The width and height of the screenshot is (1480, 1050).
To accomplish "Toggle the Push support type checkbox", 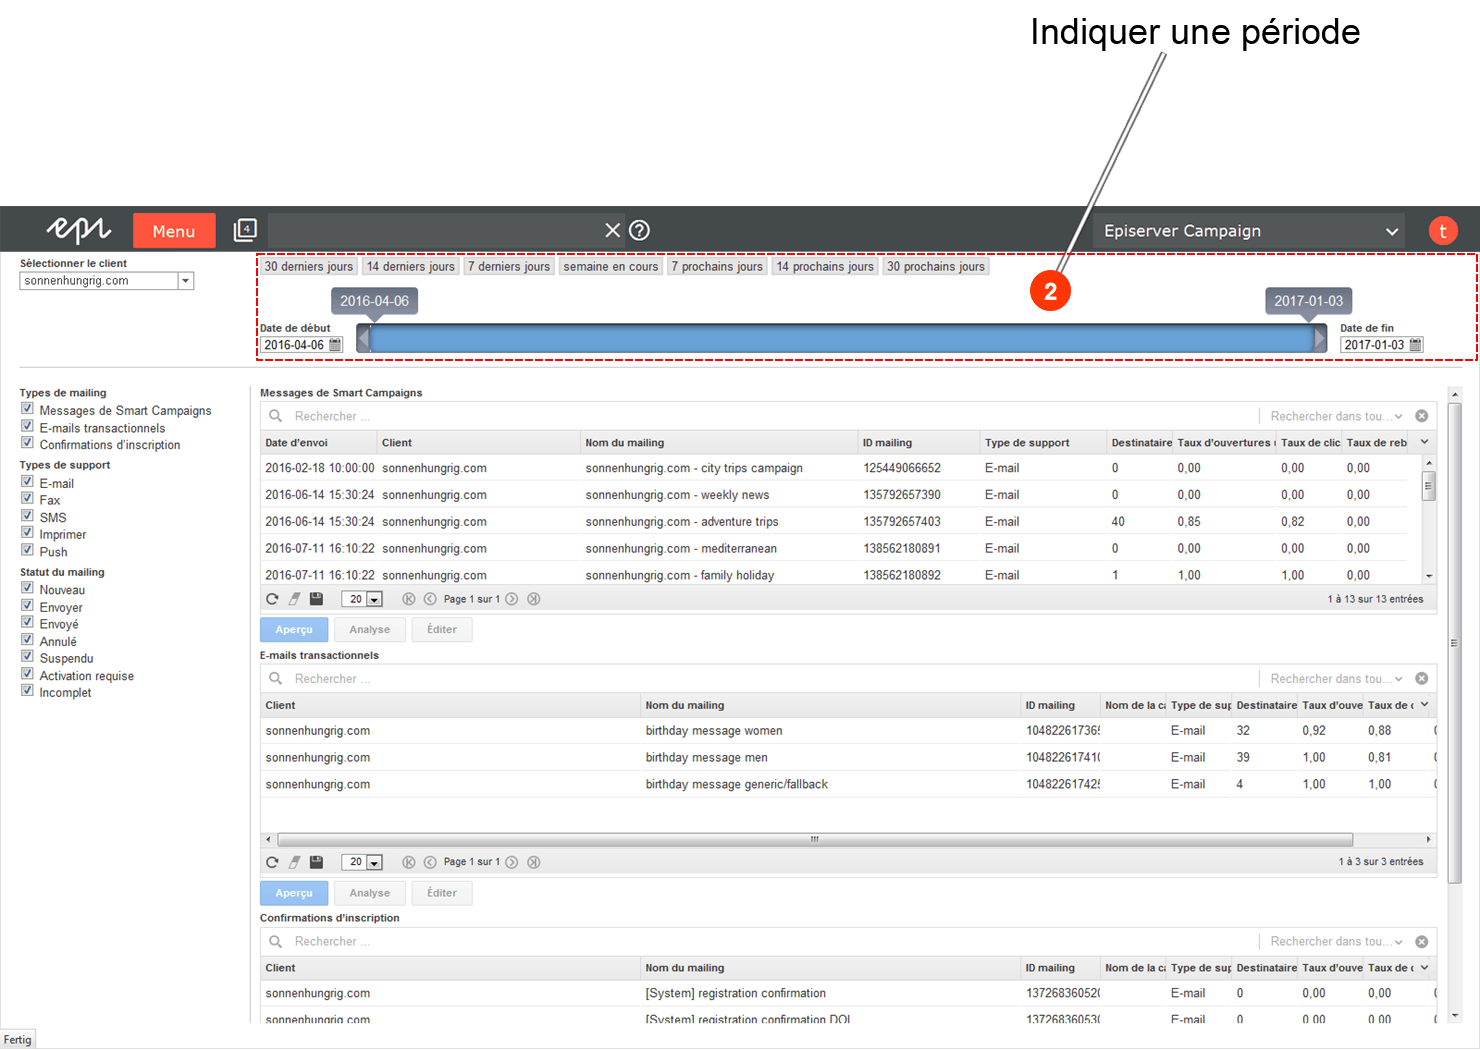I will pos(27,550).
